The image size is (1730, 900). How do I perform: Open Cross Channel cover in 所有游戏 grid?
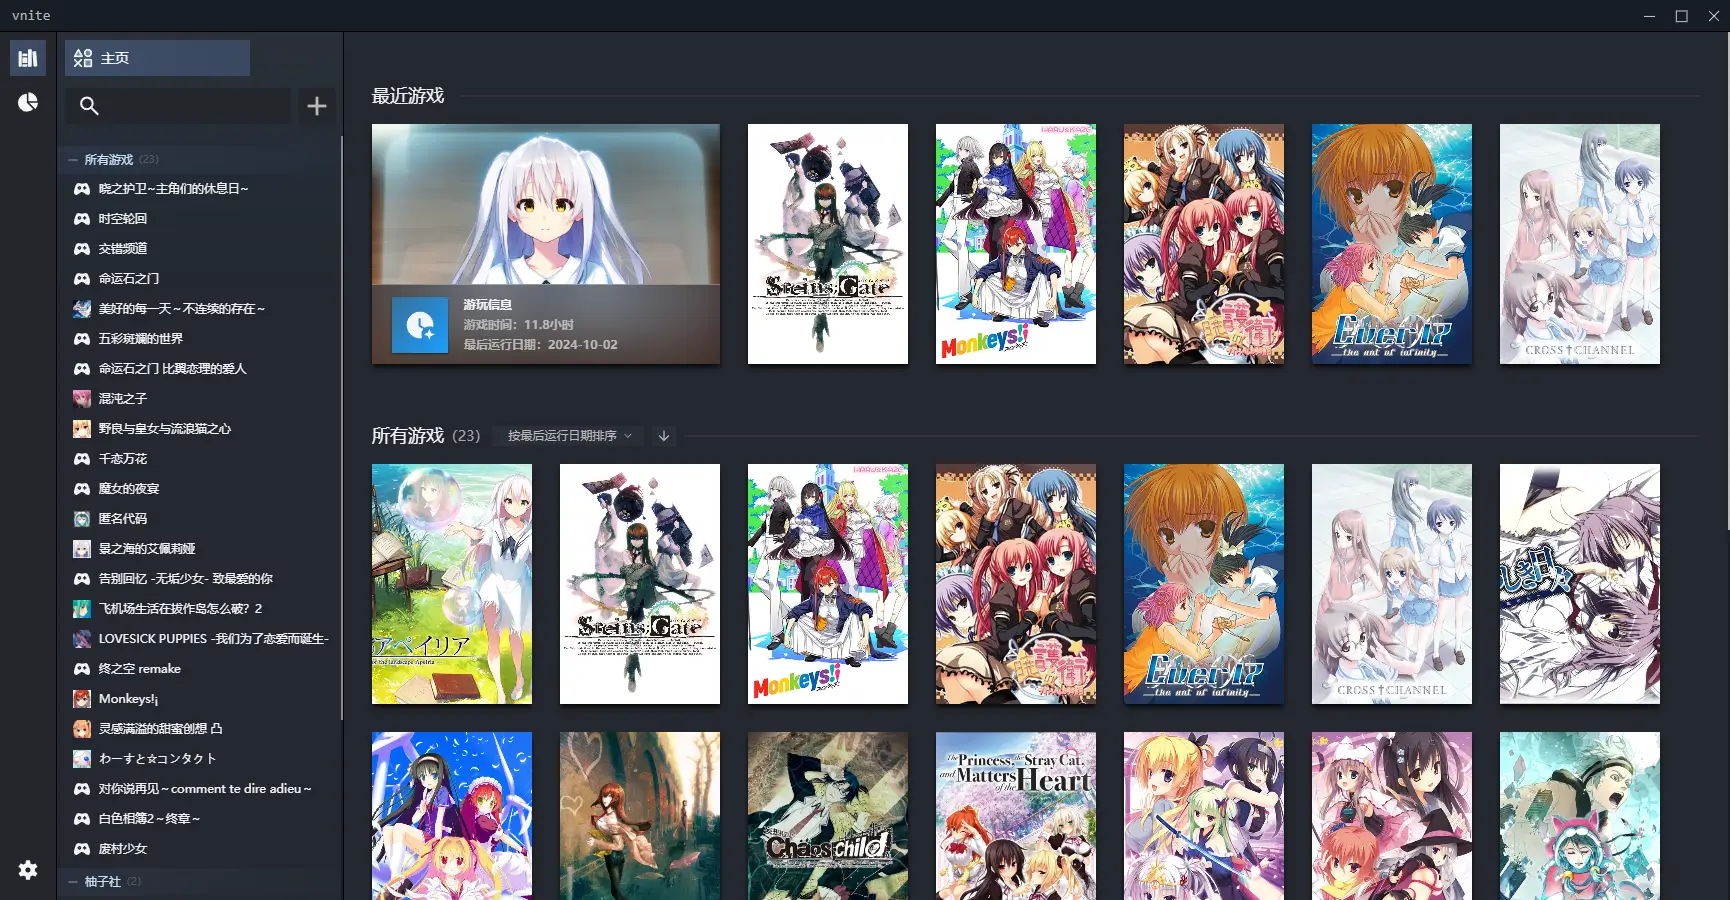(1392, 584)
